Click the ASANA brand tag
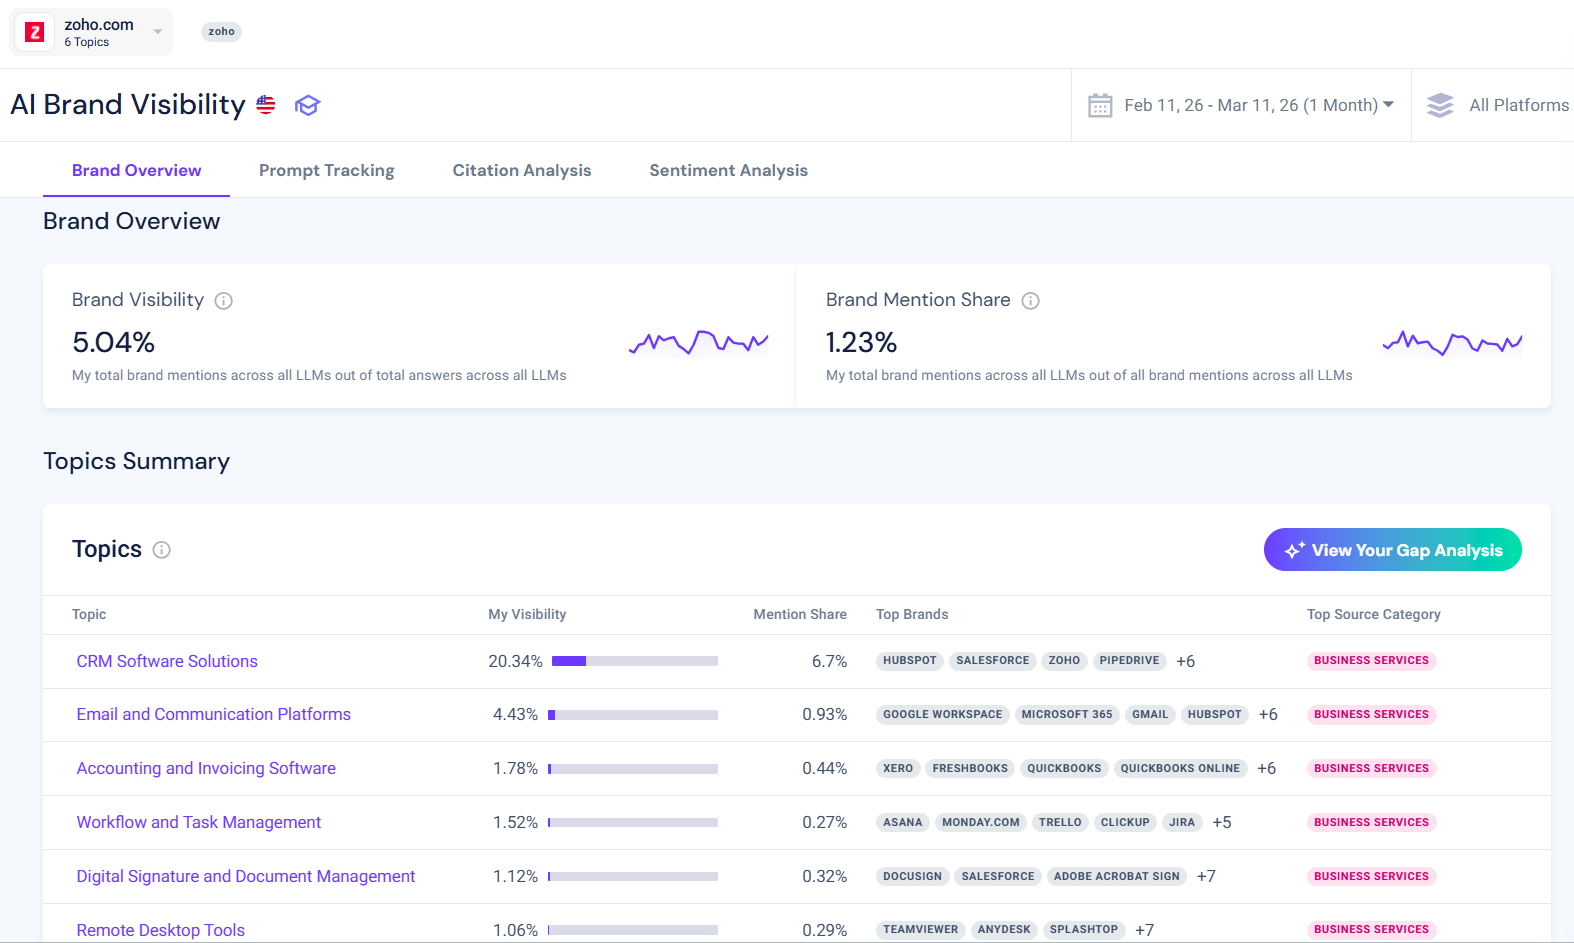 pyautogui.click(x=903, y=822)
